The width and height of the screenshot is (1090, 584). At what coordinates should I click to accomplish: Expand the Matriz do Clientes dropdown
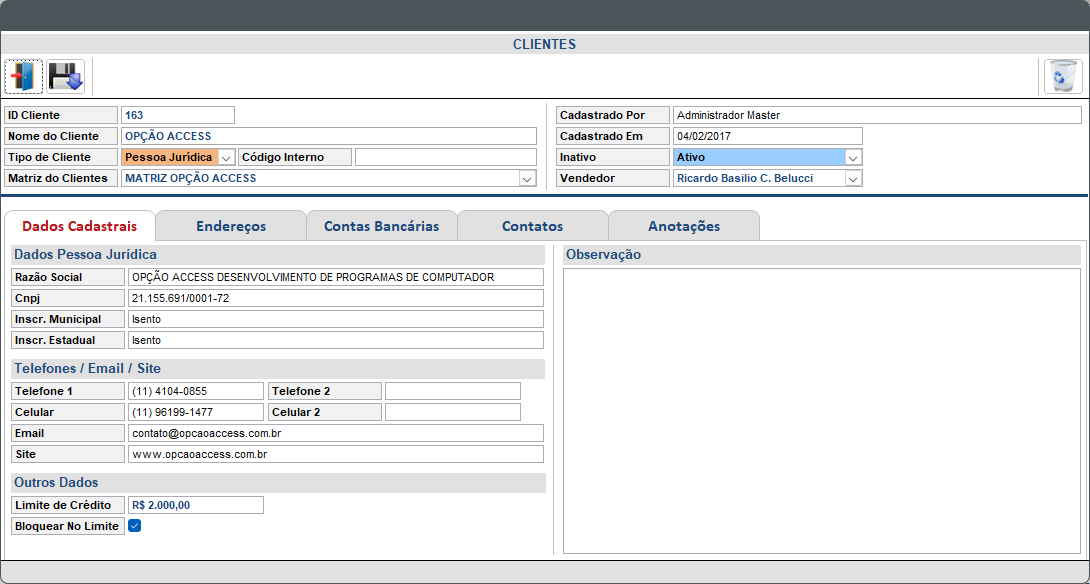528,179
